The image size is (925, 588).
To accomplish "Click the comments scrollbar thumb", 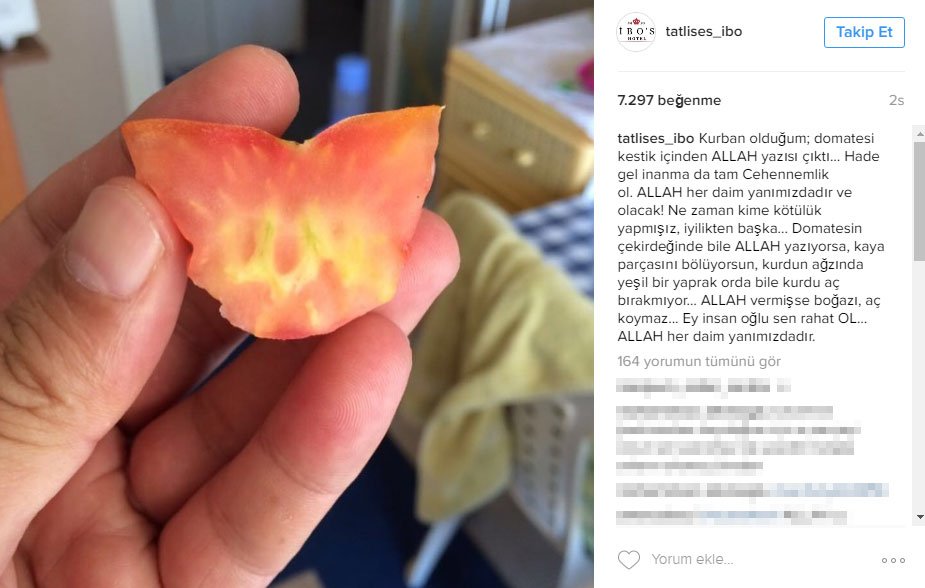I will pos(920,201).
